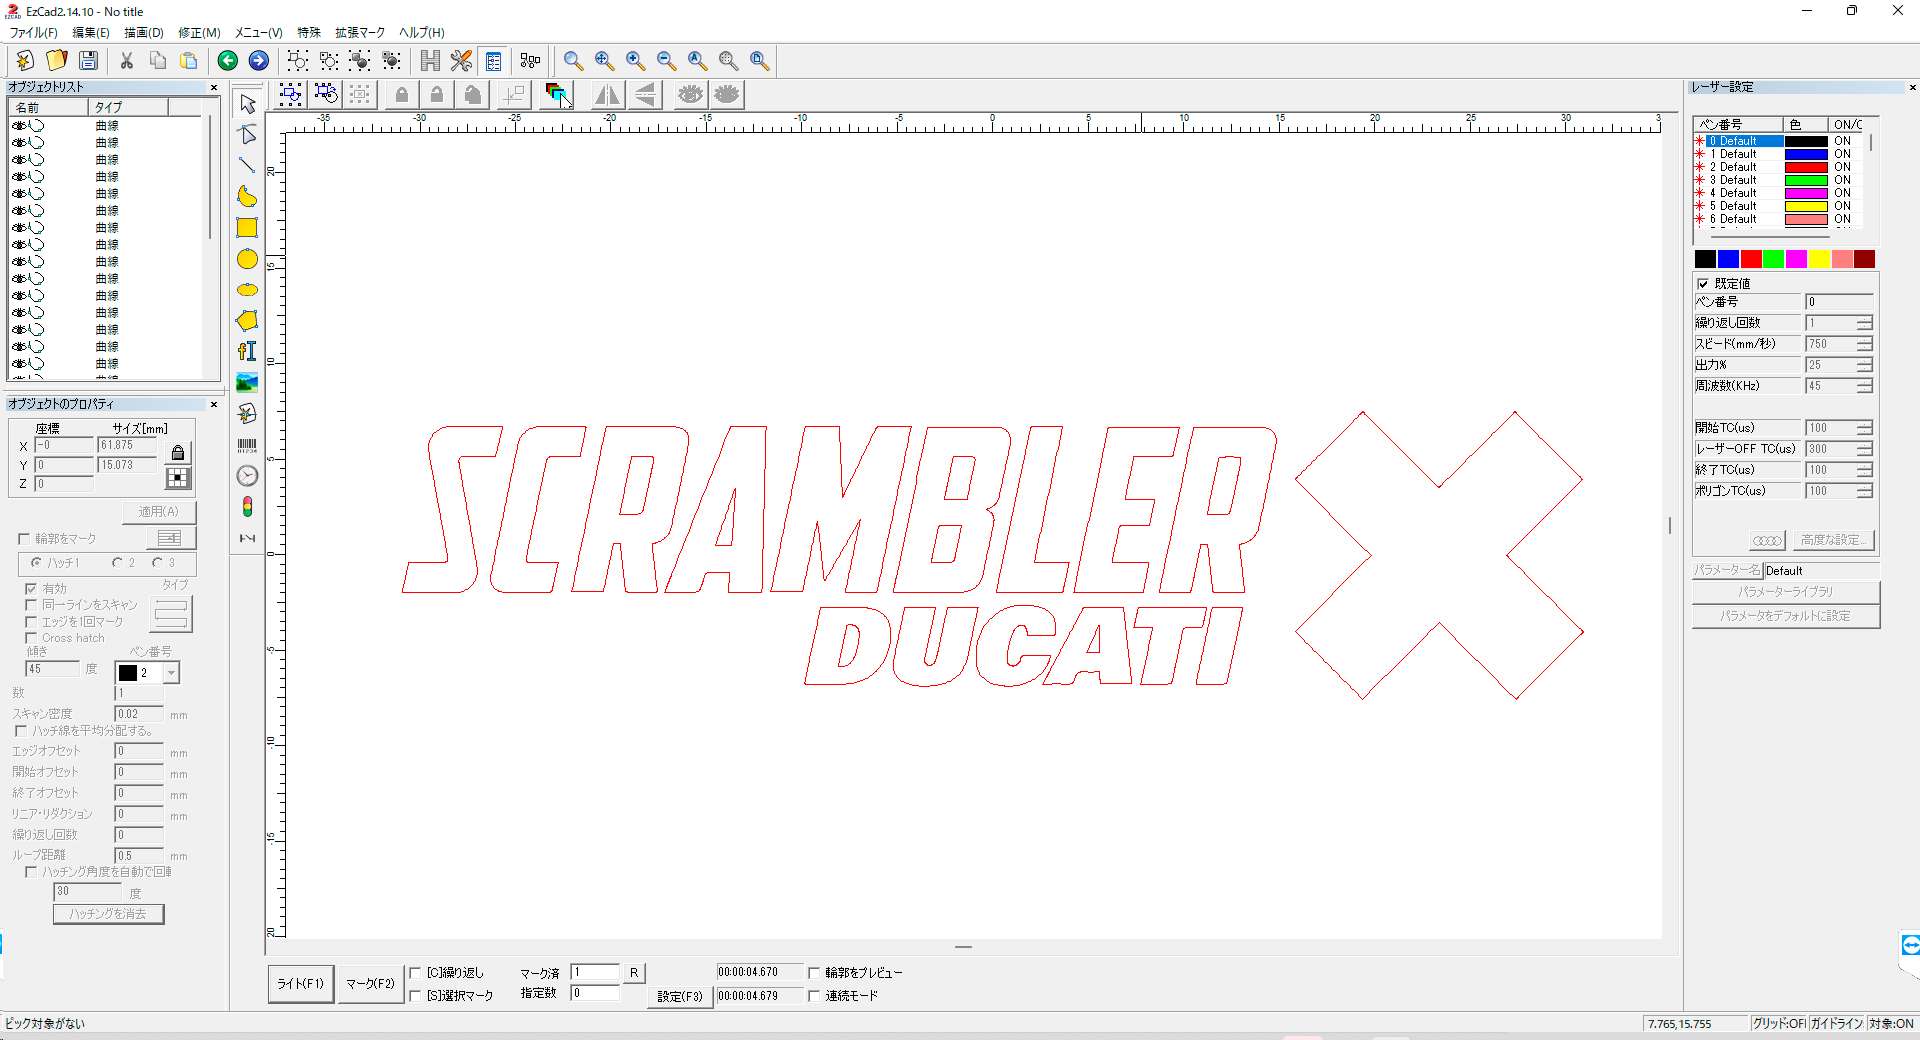Click the save file icon

[88, 61]
